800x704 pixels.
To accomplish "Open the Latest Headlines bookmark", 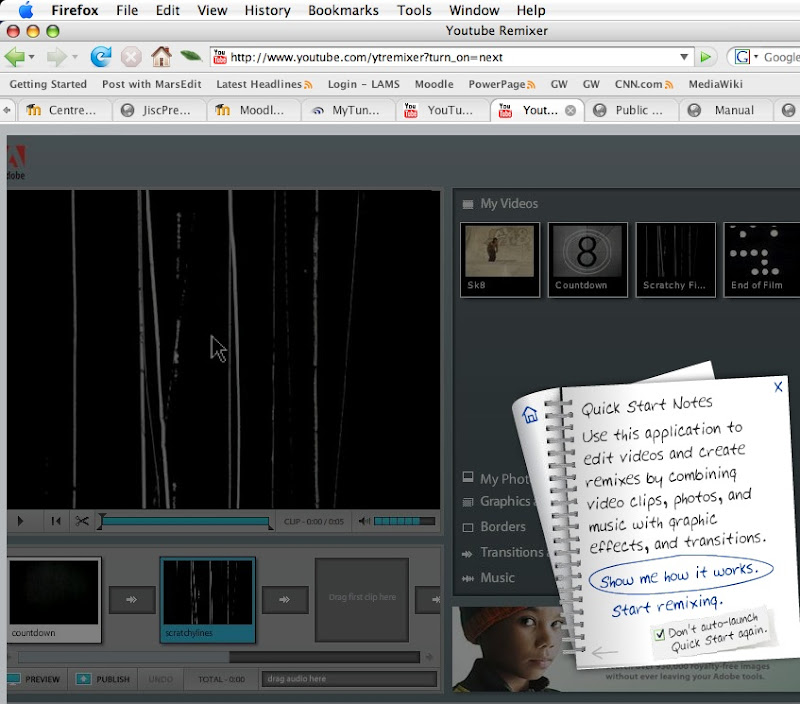I will [264, 84].
